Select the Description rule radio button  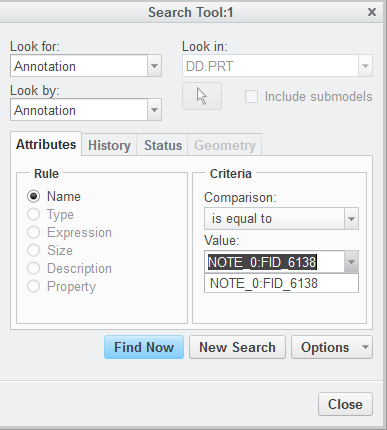click(33, 268)
